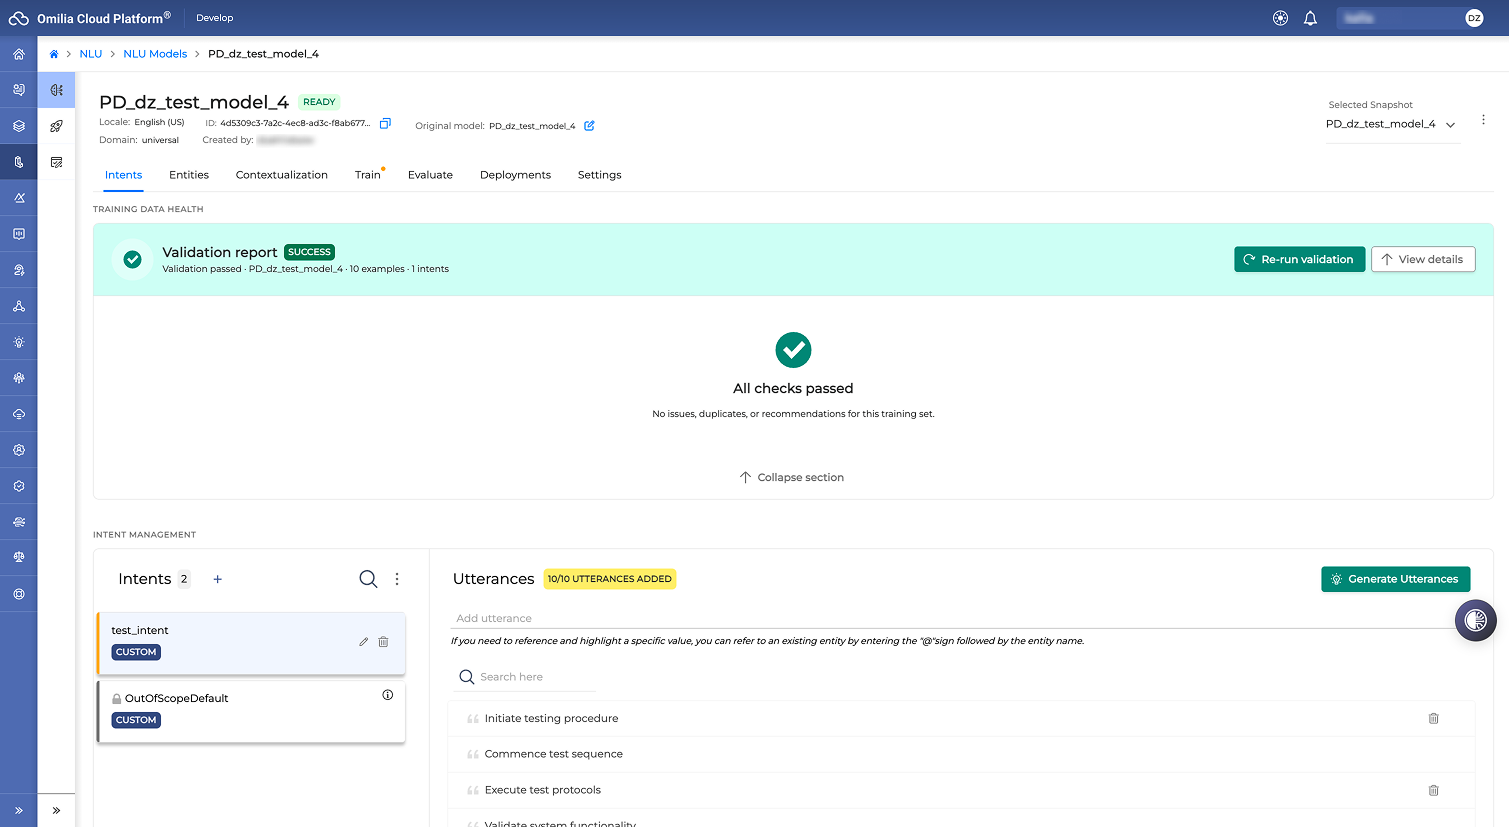The width and height of the screenshot is (1509, 827).
Task: Switch to the Entities tab
Action: pos(189,175)
